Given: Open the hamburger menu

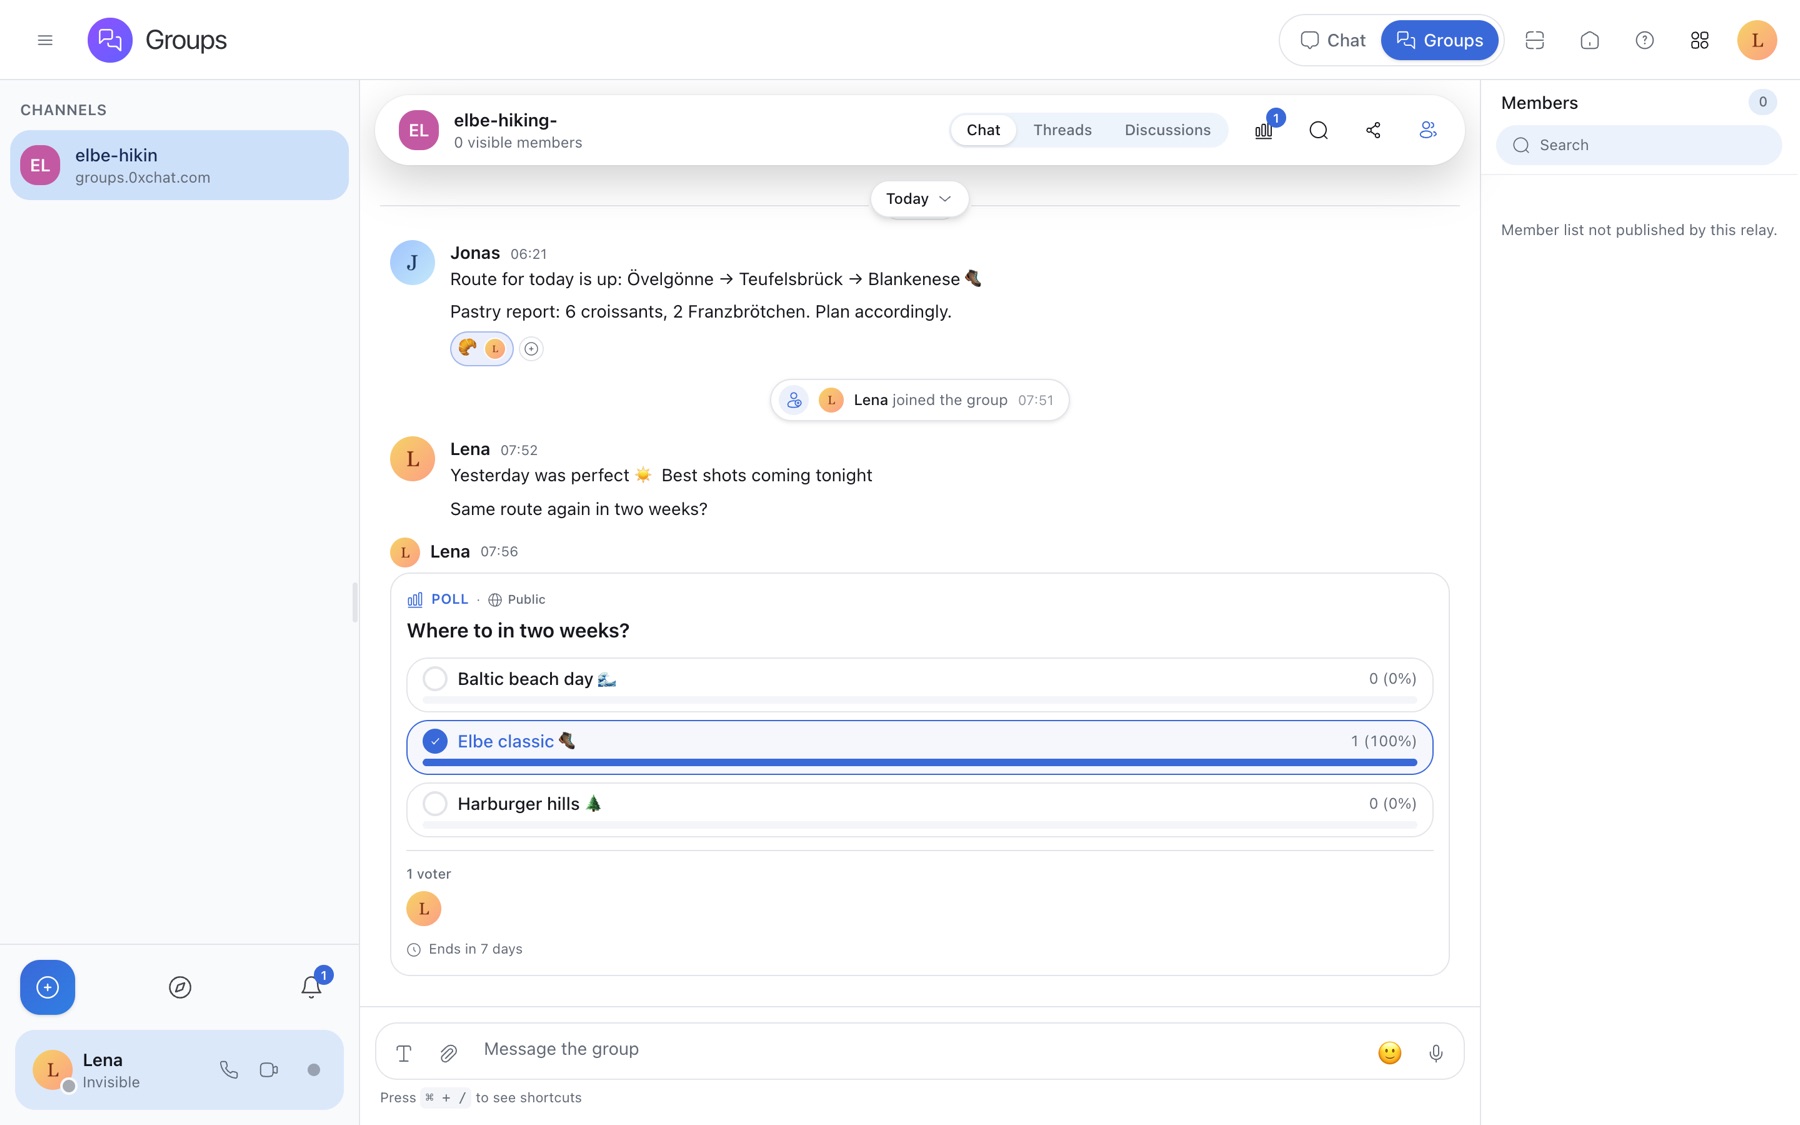Looking at the screenshot, I should tap(45, 40).
